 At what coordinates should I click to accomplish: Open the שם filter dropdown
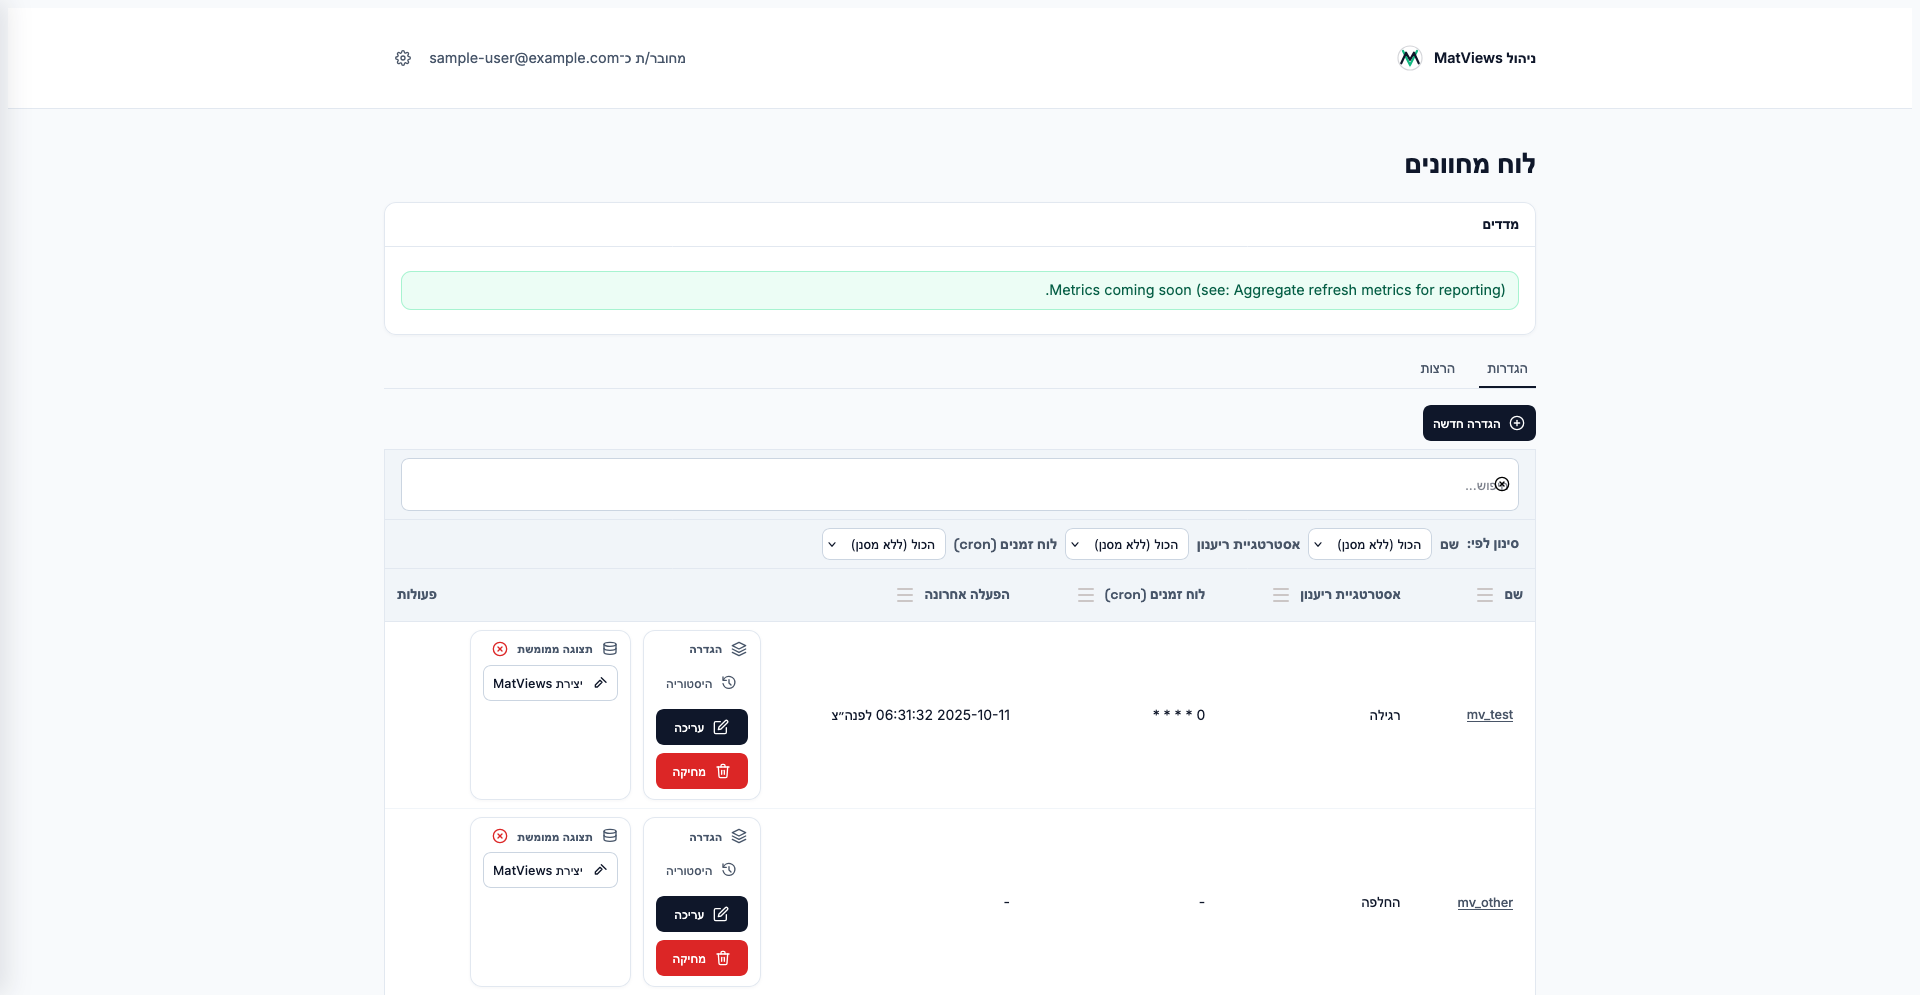[x=1369, y=544]
